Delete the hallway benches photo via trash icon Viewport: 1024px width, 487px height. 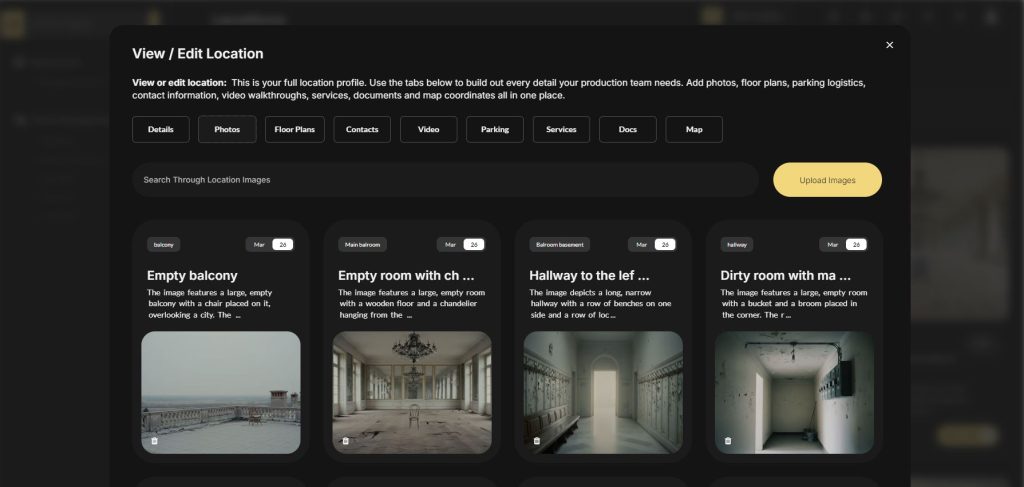tap(537, 441)
